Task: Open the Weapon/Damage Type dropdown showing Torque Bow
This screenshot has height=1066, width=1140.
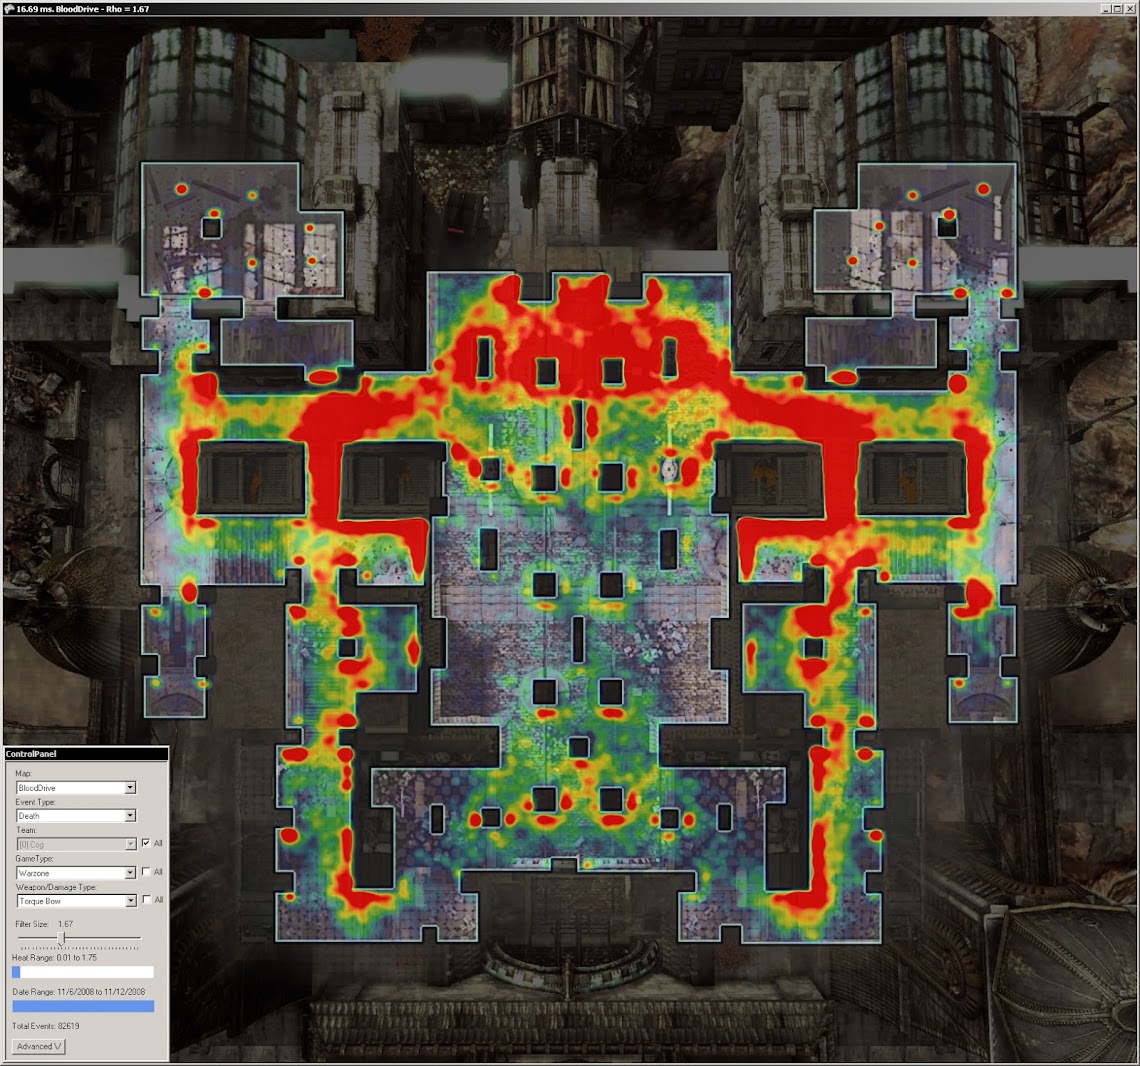Action: point(76,901)
